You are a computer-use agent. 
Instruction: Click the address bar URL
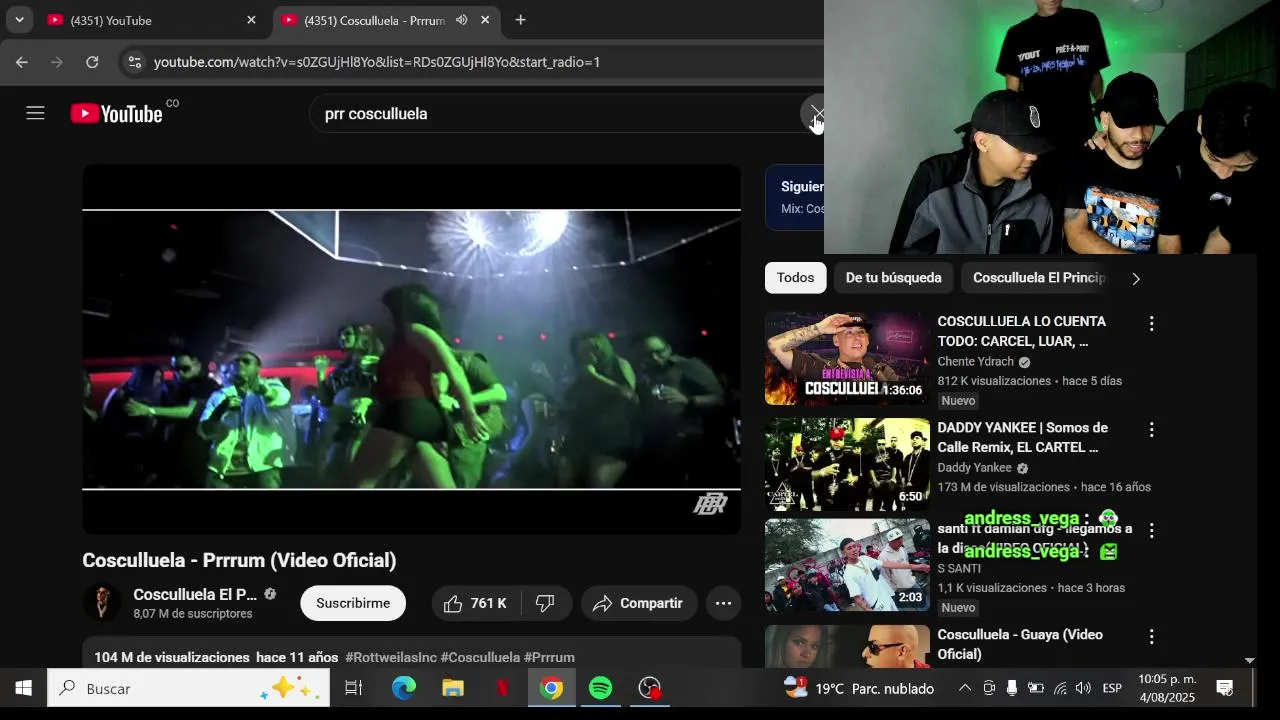[x=377, y=62]
